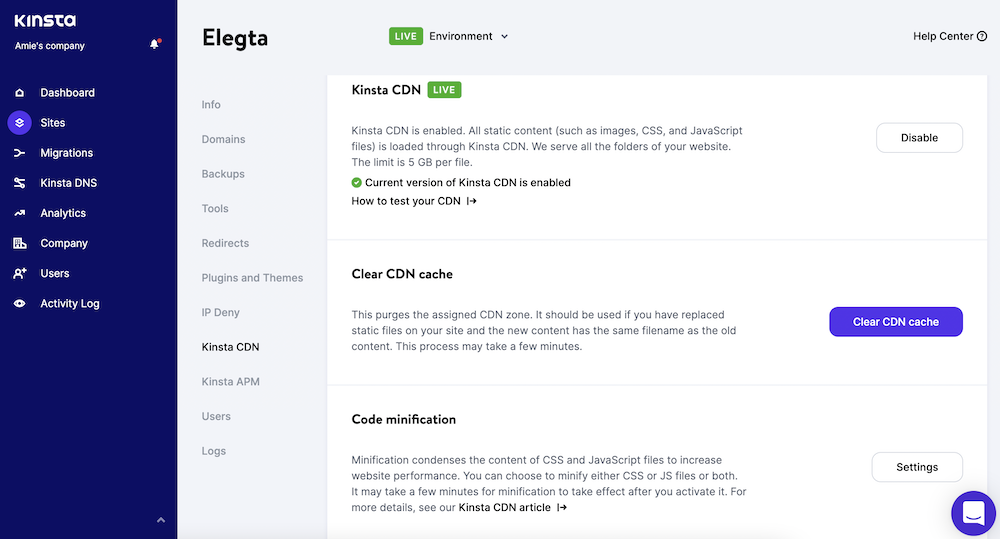The height and width of the screenshot is (539, 1000).
Task: Click the Kinsta DNS icon
Action: pyautogui.click(x=20, y=183)
